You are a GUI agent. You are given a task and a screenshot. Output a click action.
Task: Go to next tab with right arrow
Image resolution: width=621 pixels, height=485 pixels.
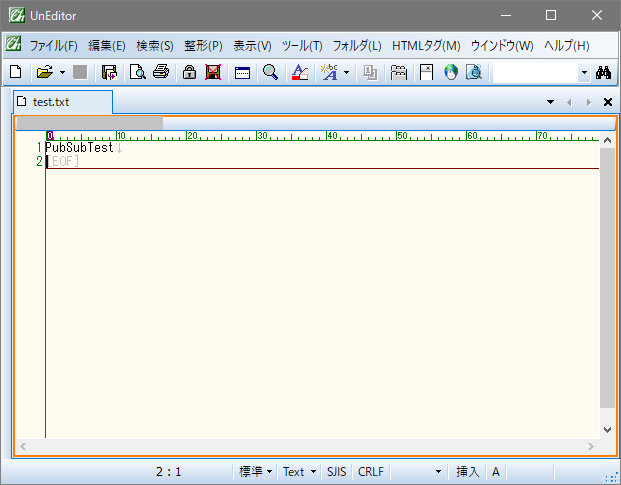[589, 103]
